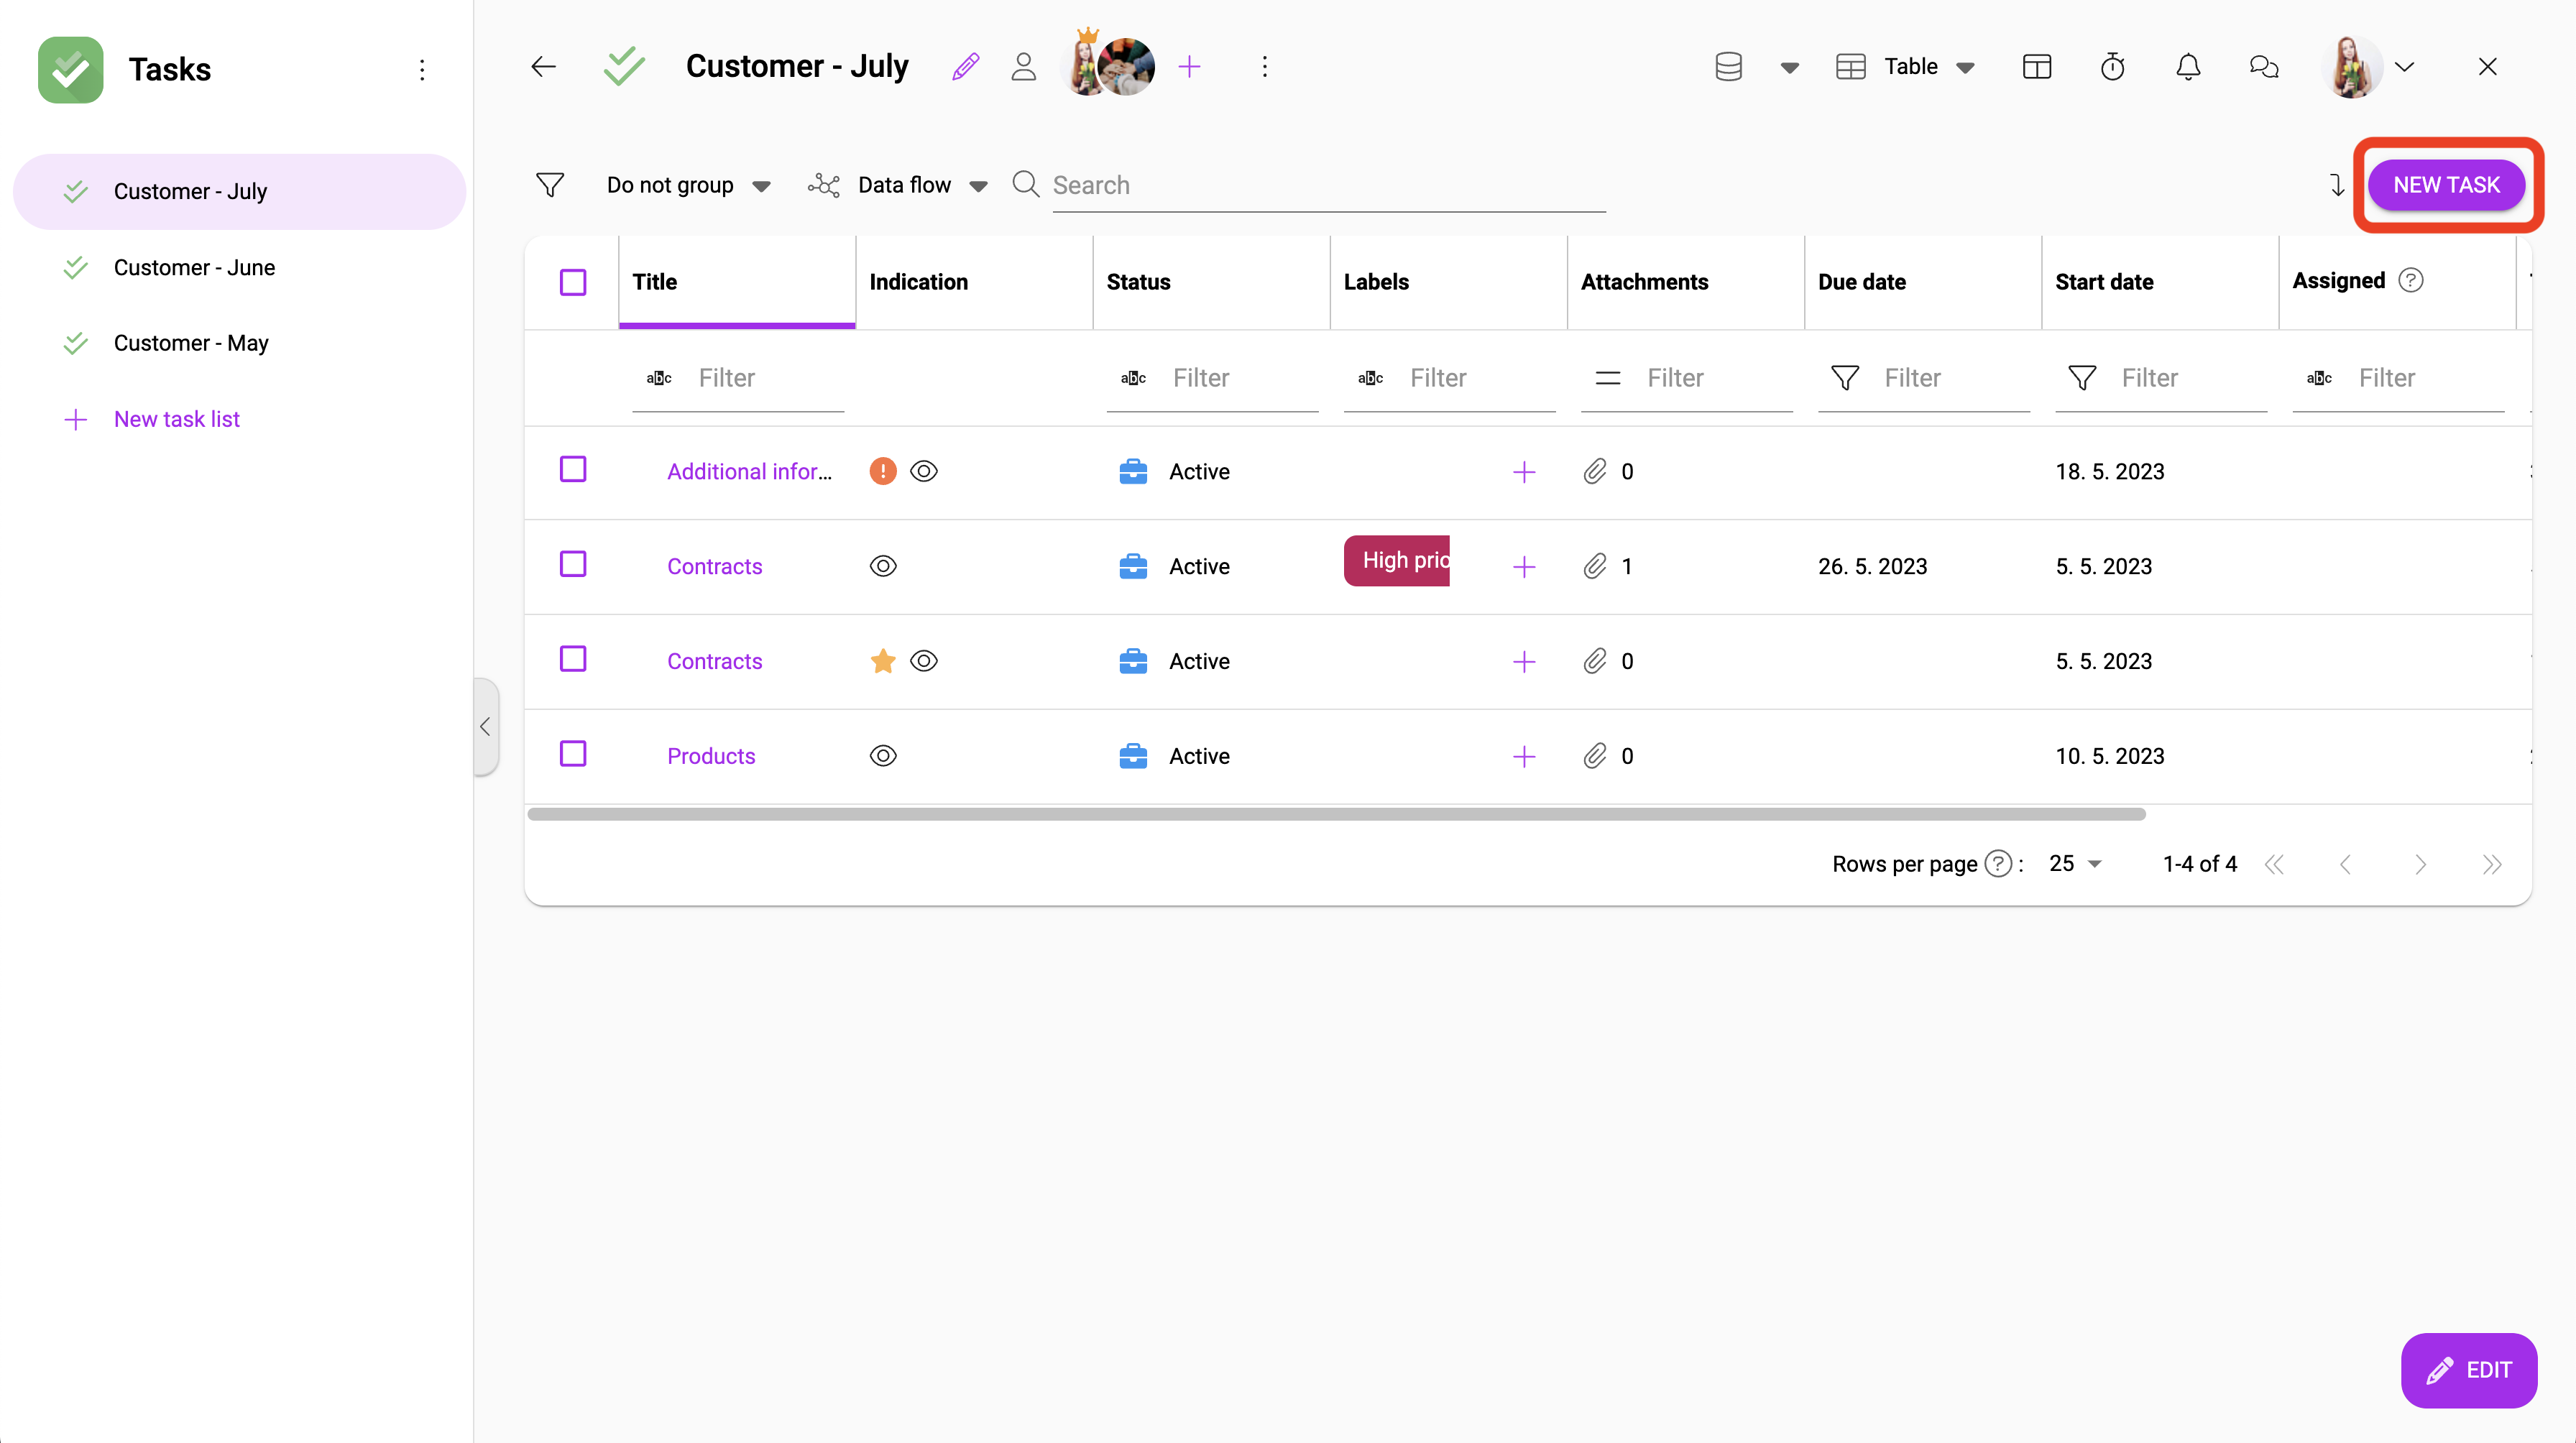Screen dimensions: 2576x1443
Task: Add a member with the plus icon
Action: coord(1189,67)
